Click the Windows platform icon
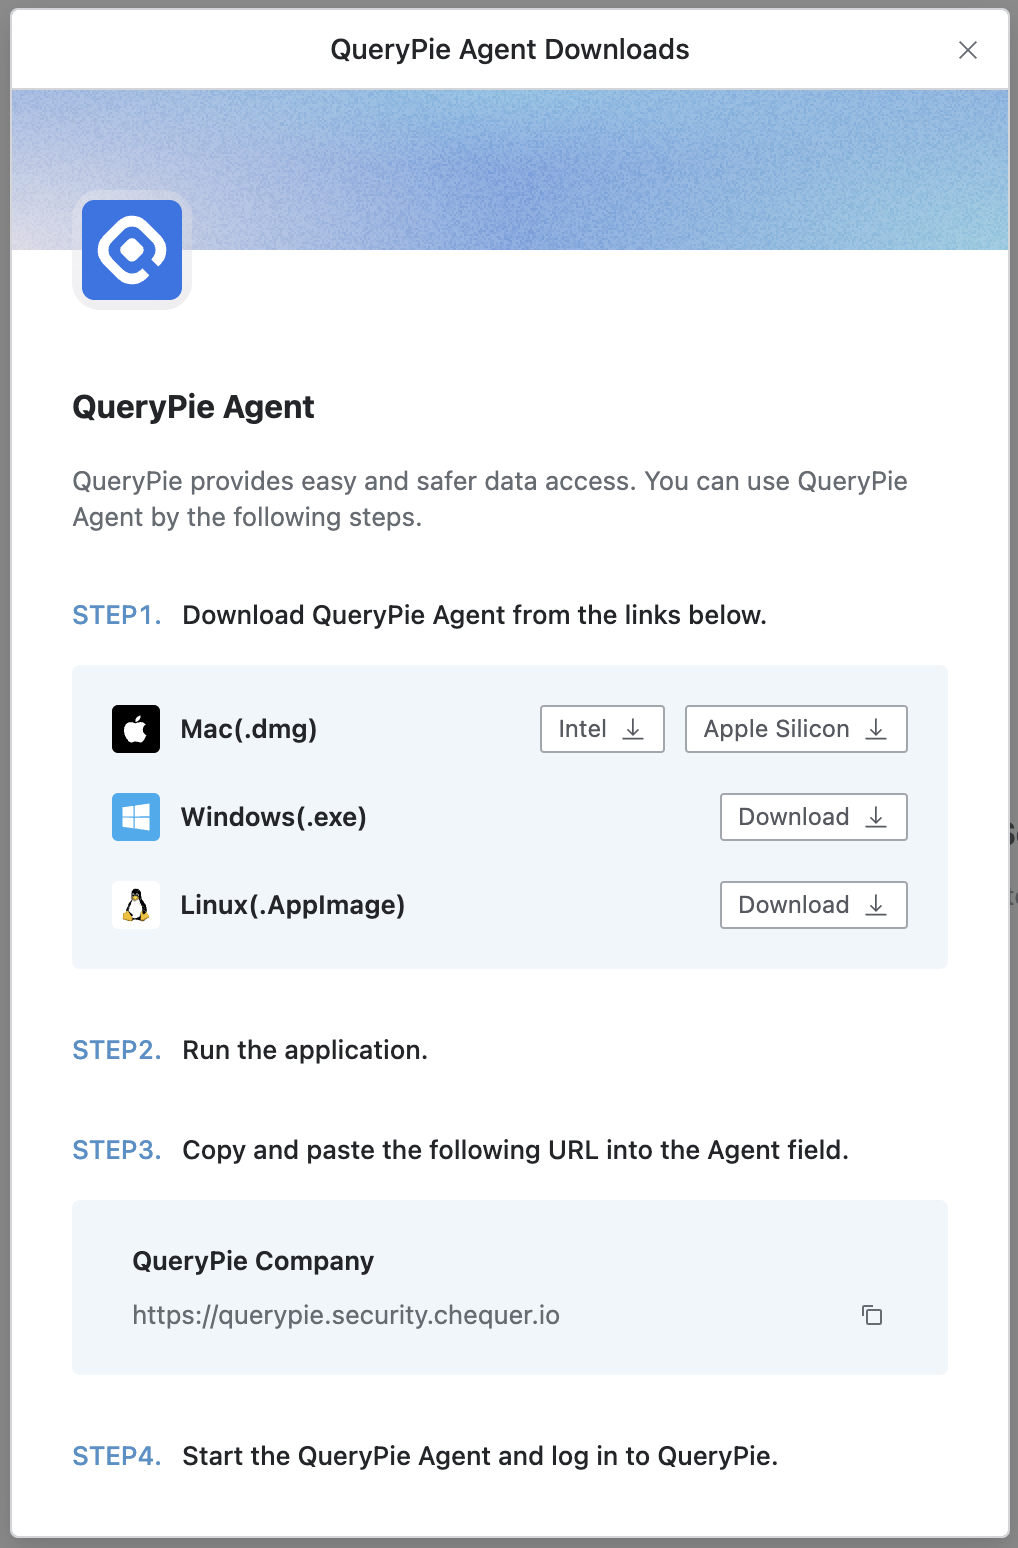The width and height of the screenshot is (1018, 1548). pyautogui.click(x=136, y=817)
